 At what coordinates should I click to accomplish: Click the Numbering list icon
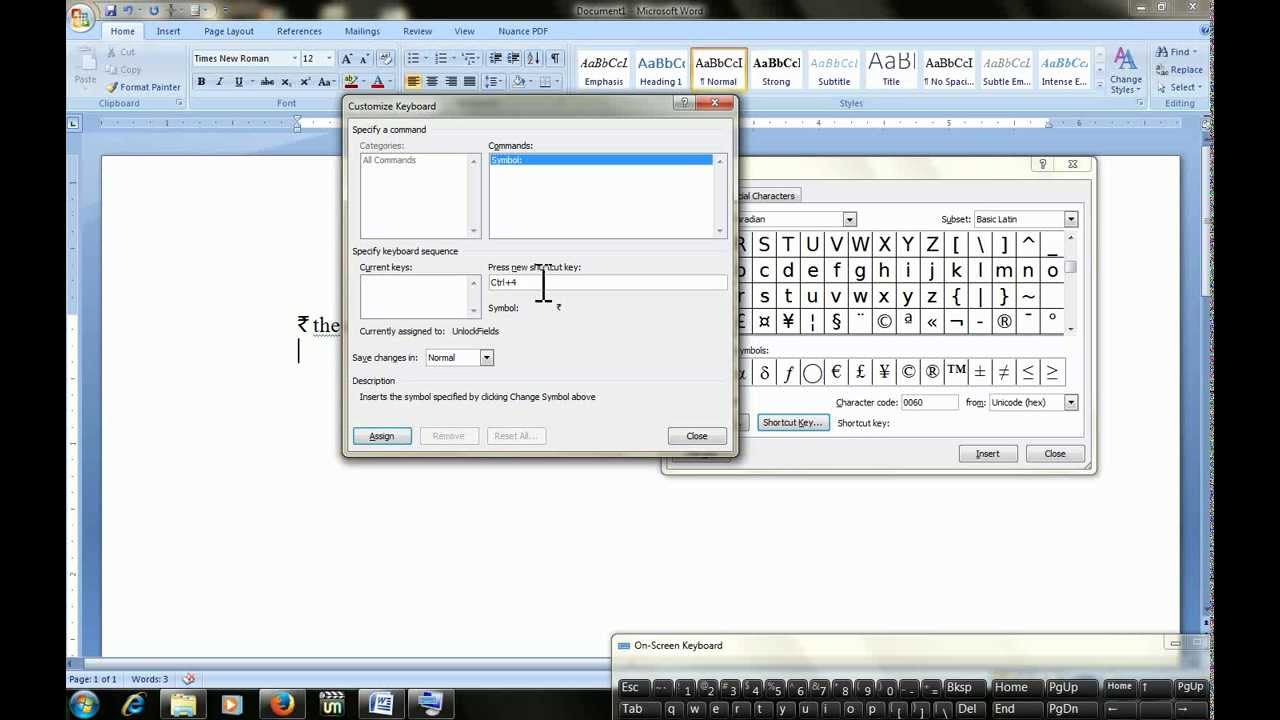click(x=443, y=59)
